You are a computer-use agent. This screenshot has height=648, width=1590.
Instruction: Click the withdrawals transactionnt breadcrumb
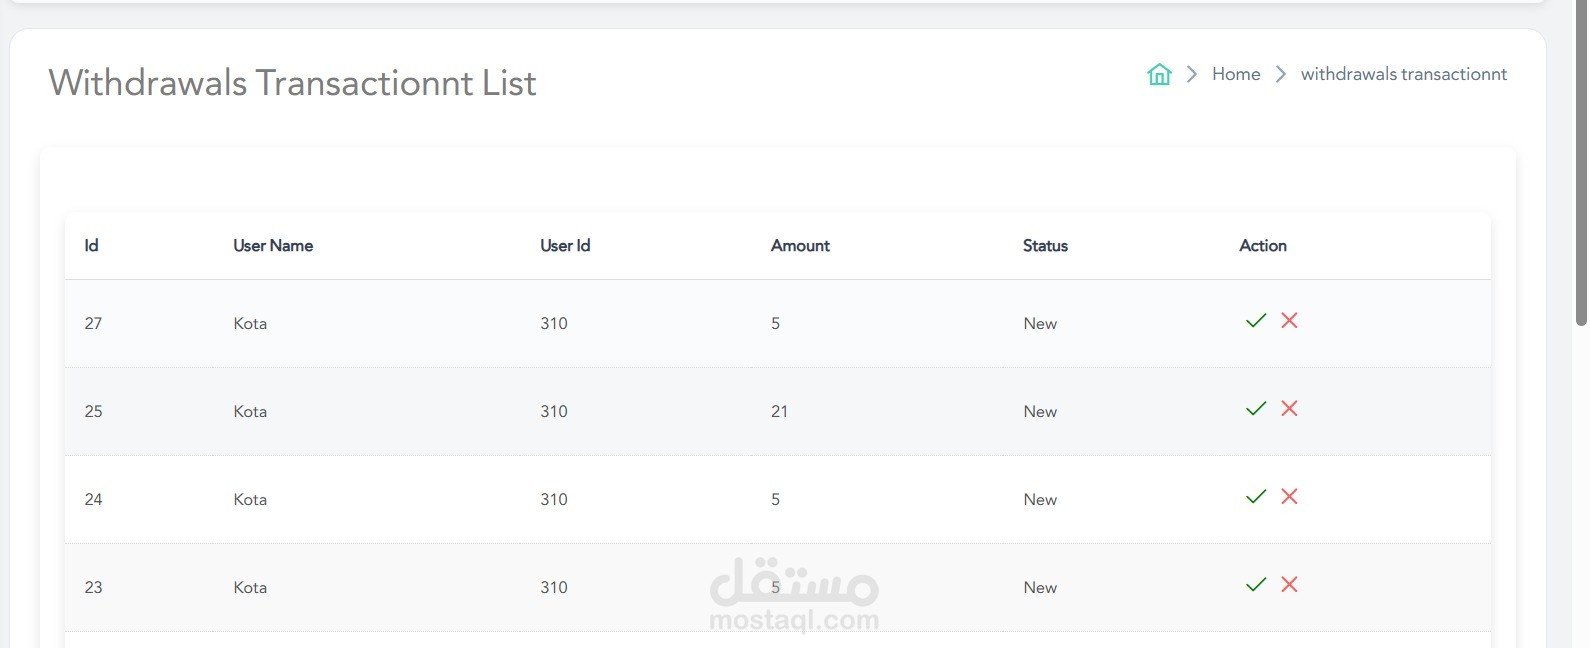pyautogui.click(x=1403, y=74)
